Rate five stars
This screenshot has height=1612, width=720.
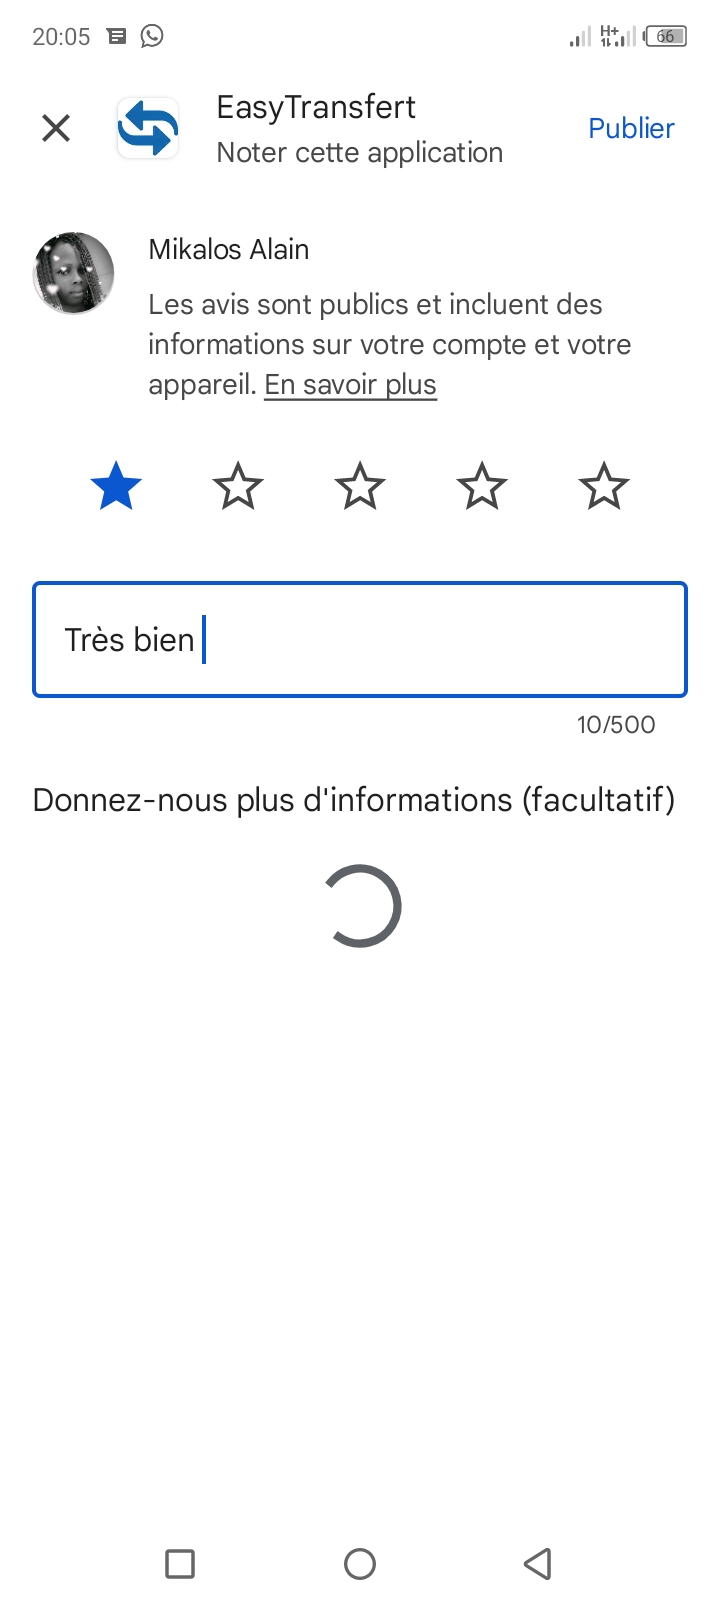click(604, 487)
